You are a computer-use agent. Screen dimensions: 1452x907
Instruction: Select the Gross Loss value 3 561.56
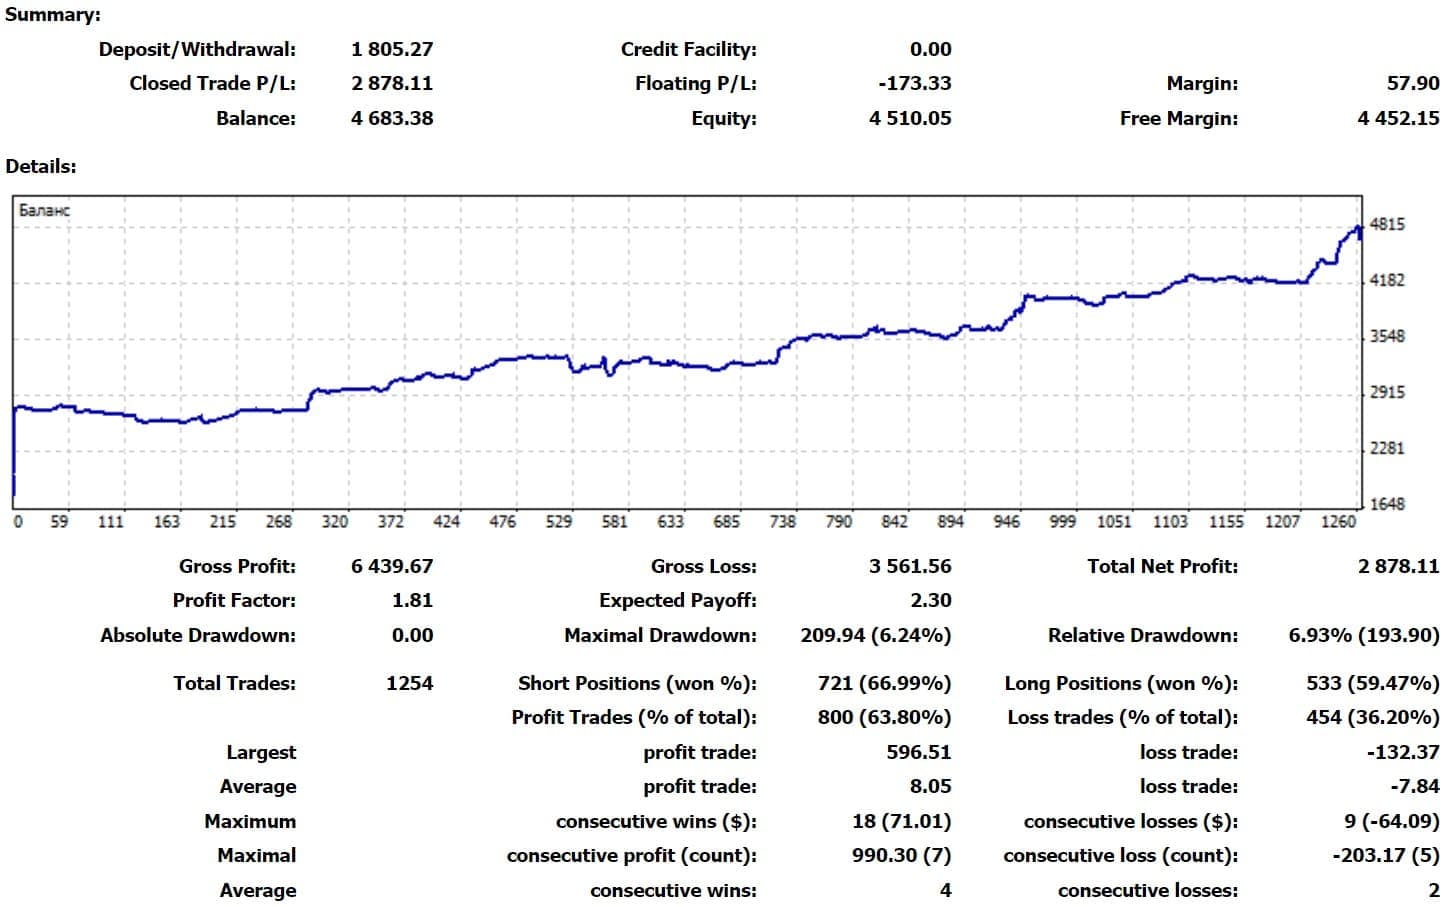coord(910,566)
